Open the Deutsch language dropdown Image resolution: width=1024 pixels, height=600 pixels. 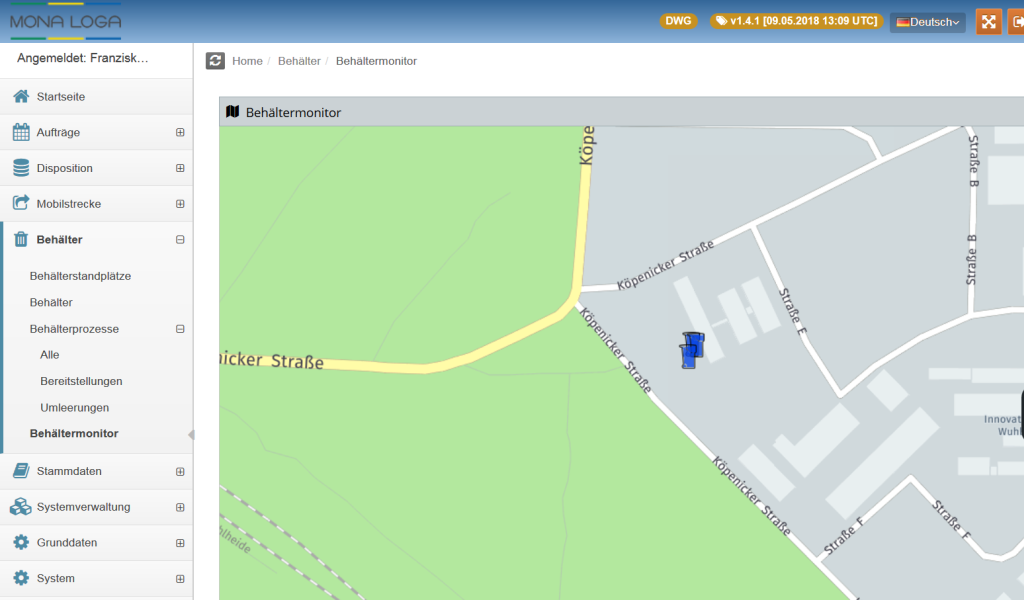pos(927,22)
